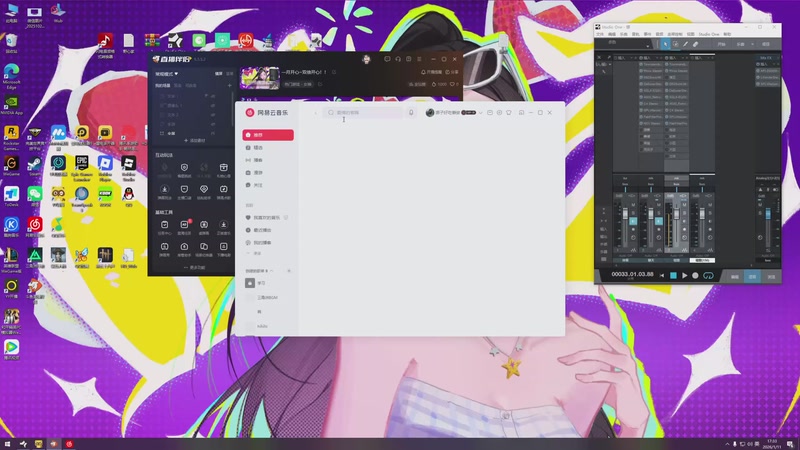This screenshot has width=800, height=450.
Task: Click the microphone icon beside NetEase search box
Action: pyautogui.click(x=411, y=112)
